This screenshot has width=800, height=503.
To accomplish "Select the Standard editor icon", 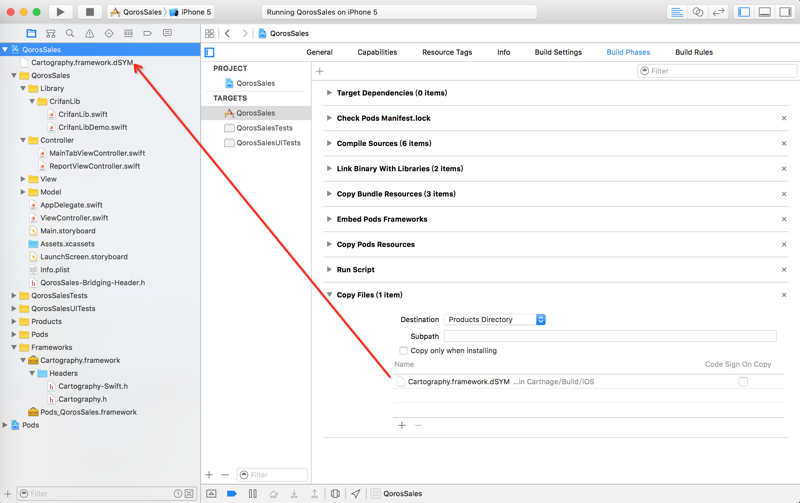I will pos(677,12).
